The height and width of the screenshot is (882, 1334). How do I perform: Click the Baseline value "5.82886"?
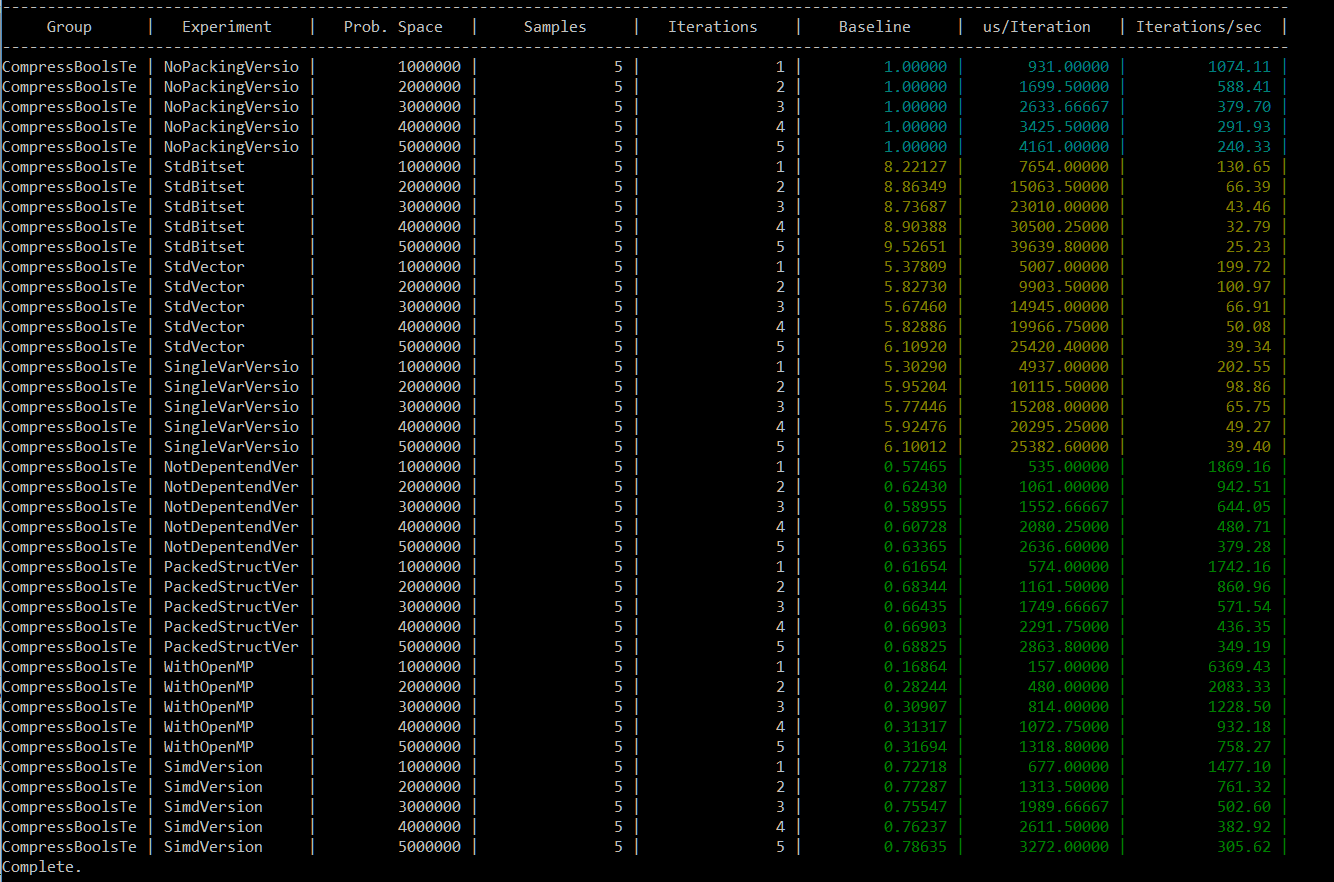[915, 327]
